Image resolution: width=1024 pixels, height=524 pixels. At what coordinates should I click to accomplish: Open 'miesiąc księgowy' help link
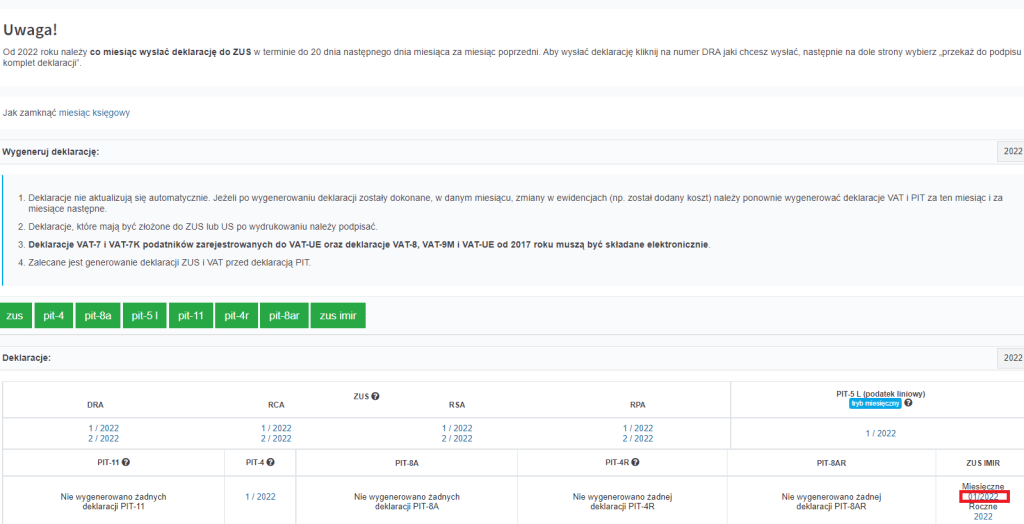94,113
